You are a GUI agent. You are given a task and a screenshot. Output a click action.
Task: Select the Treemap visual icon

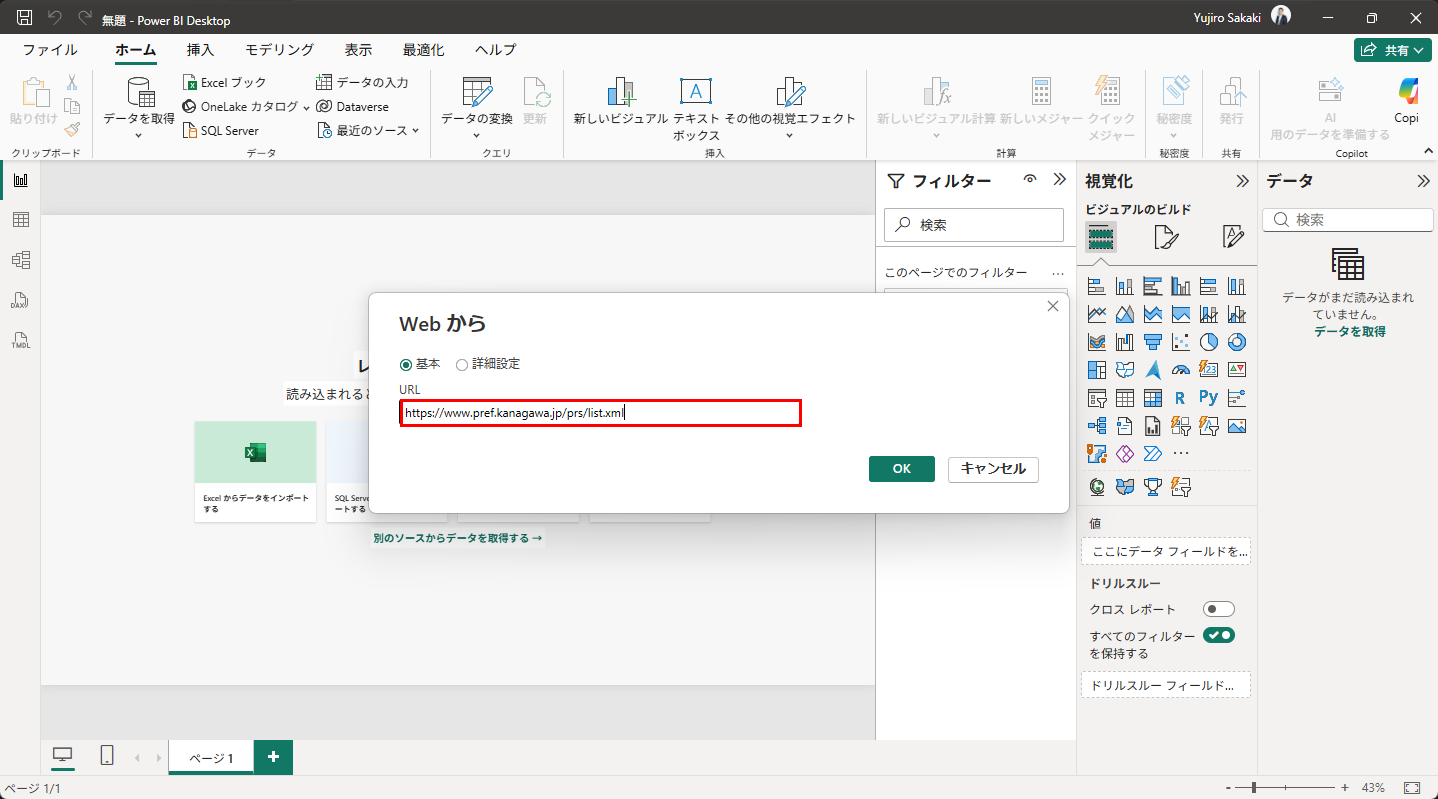[1096, 370]
